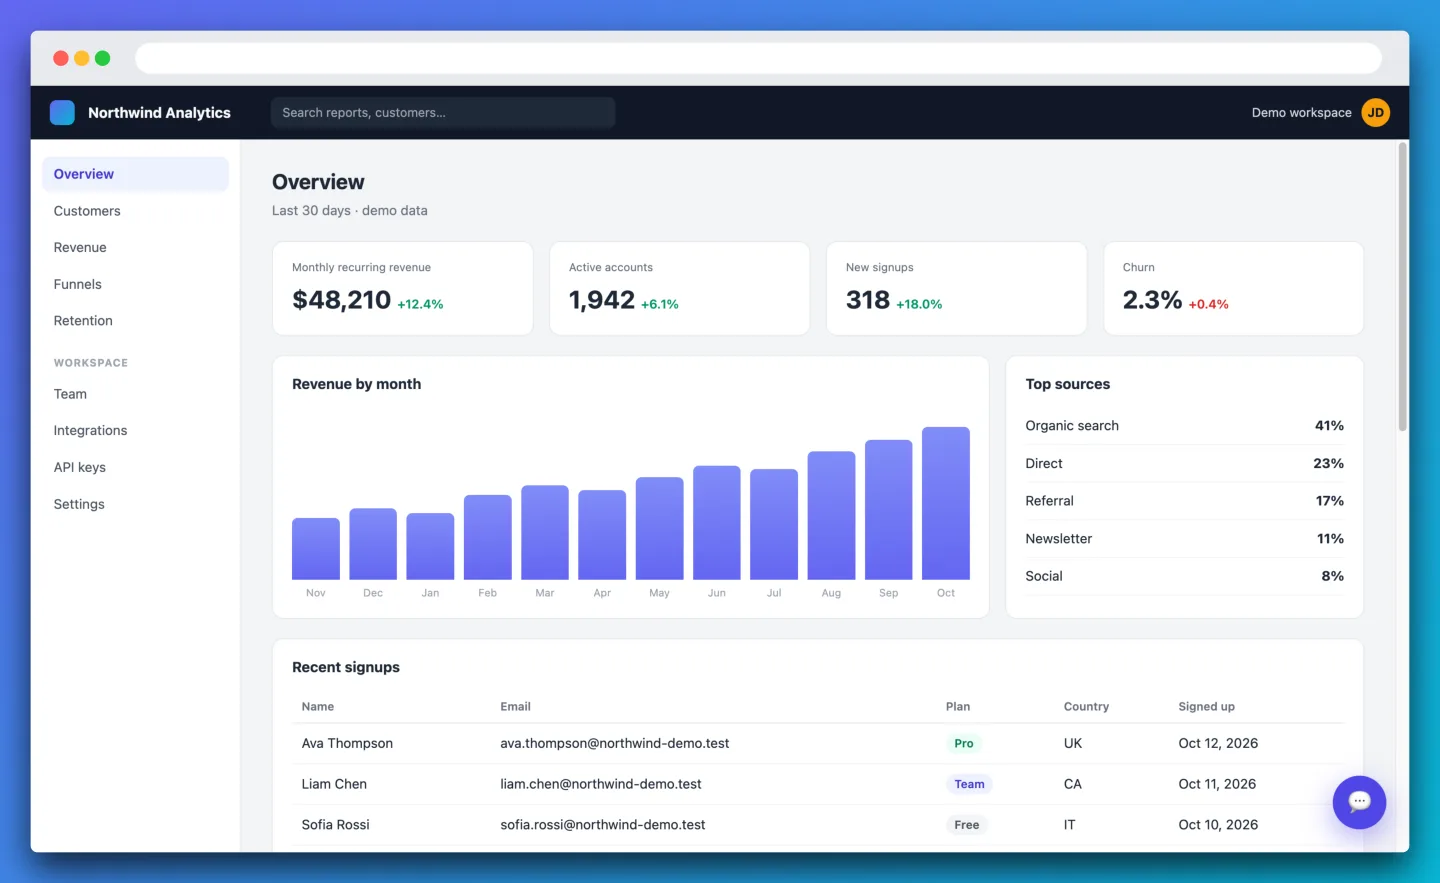This screenshot has width=1440, height=883.
Task: Click the browser address bar
Action: click(x=758, y=58)
